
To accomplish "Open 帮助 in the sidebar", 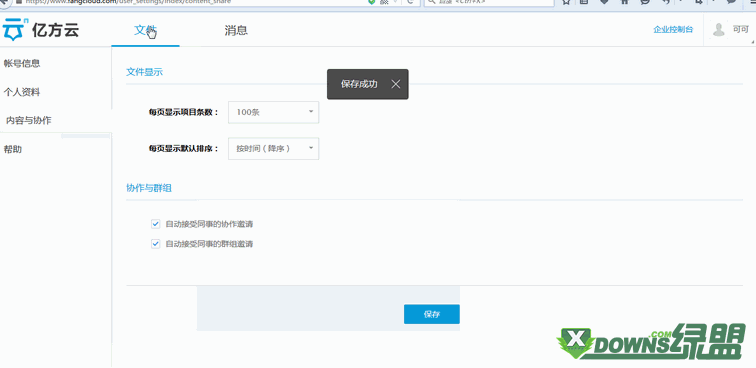I will 13,150.
